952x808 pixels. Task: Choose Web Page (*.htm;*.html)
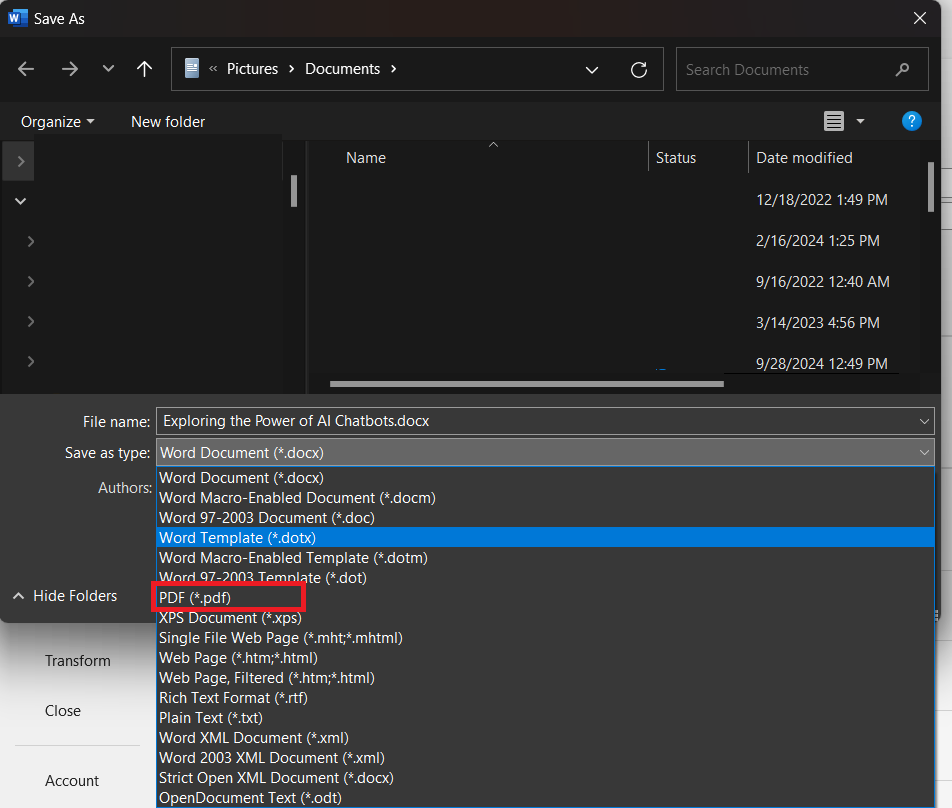545,658
